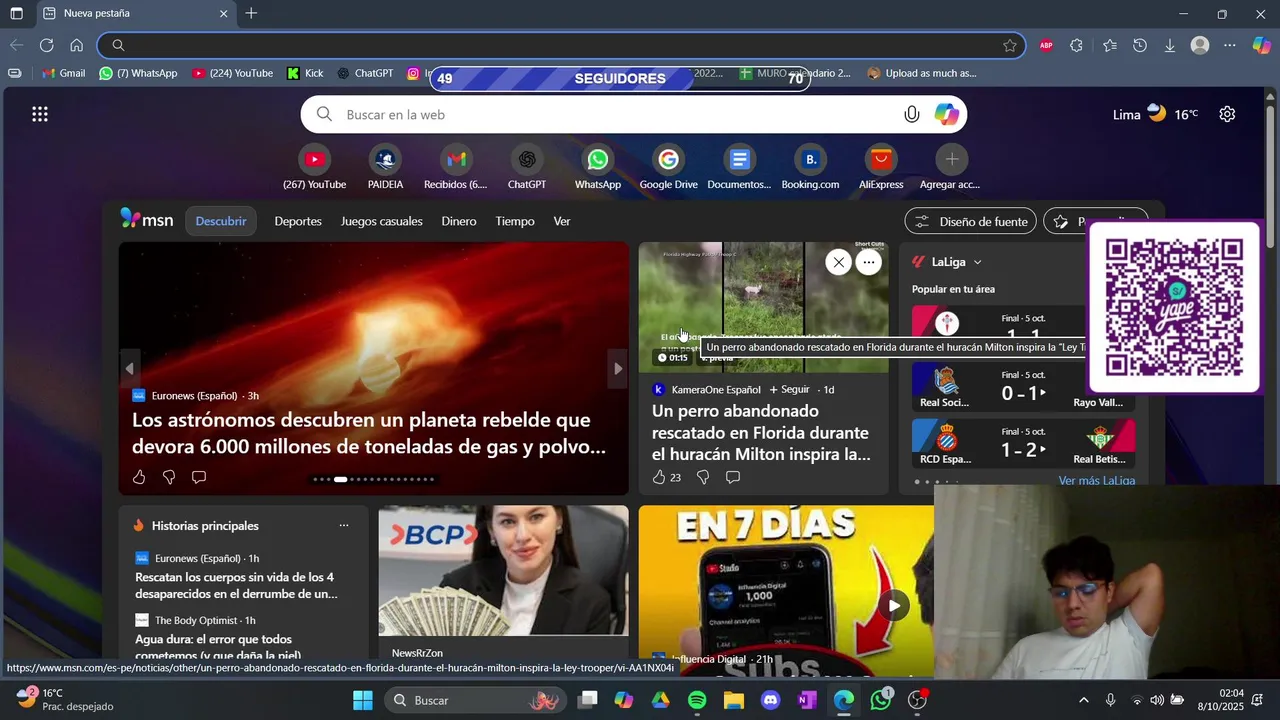
Task: Switch to the Dinero tab
Action: click(x=459, y=221)
